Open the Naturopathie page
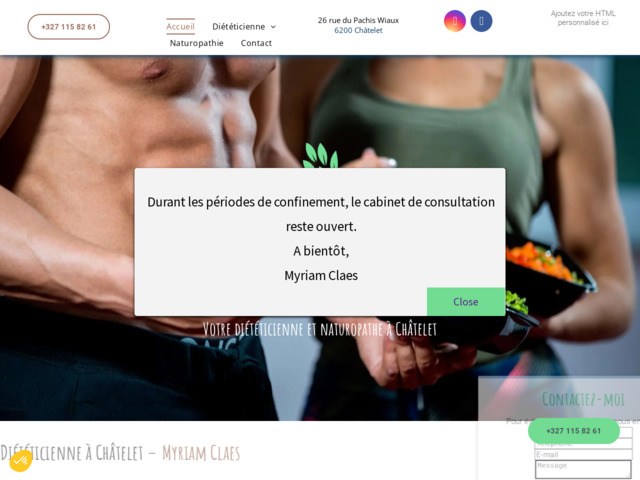Viewport: 640px width, 480px height. [x=196, y=43]
